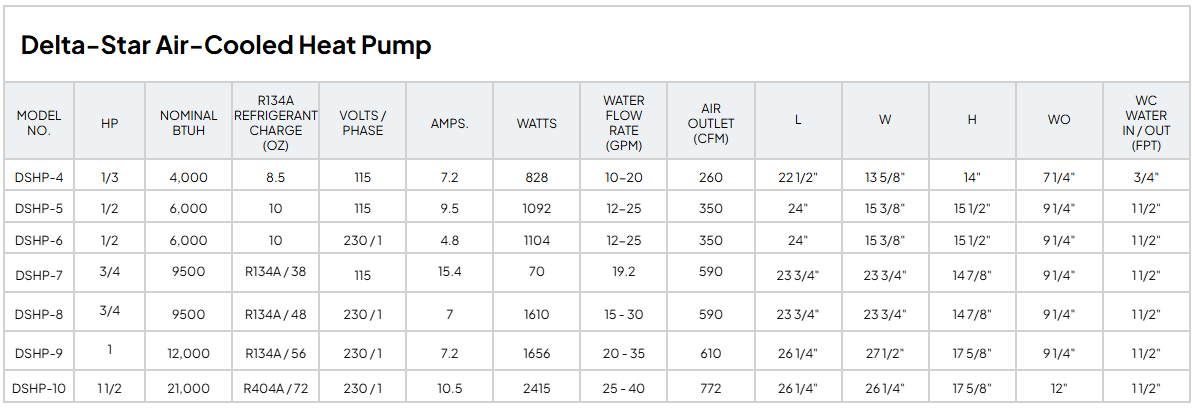Select the 21,000 BTUH value
The image size is (1195, 408).
188,389
